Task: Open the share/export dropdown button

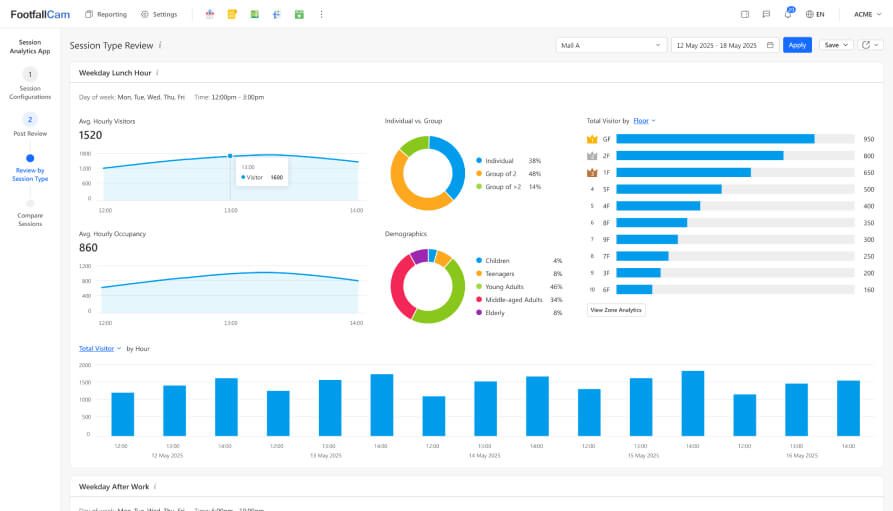Action: click(x=870, y=45)
